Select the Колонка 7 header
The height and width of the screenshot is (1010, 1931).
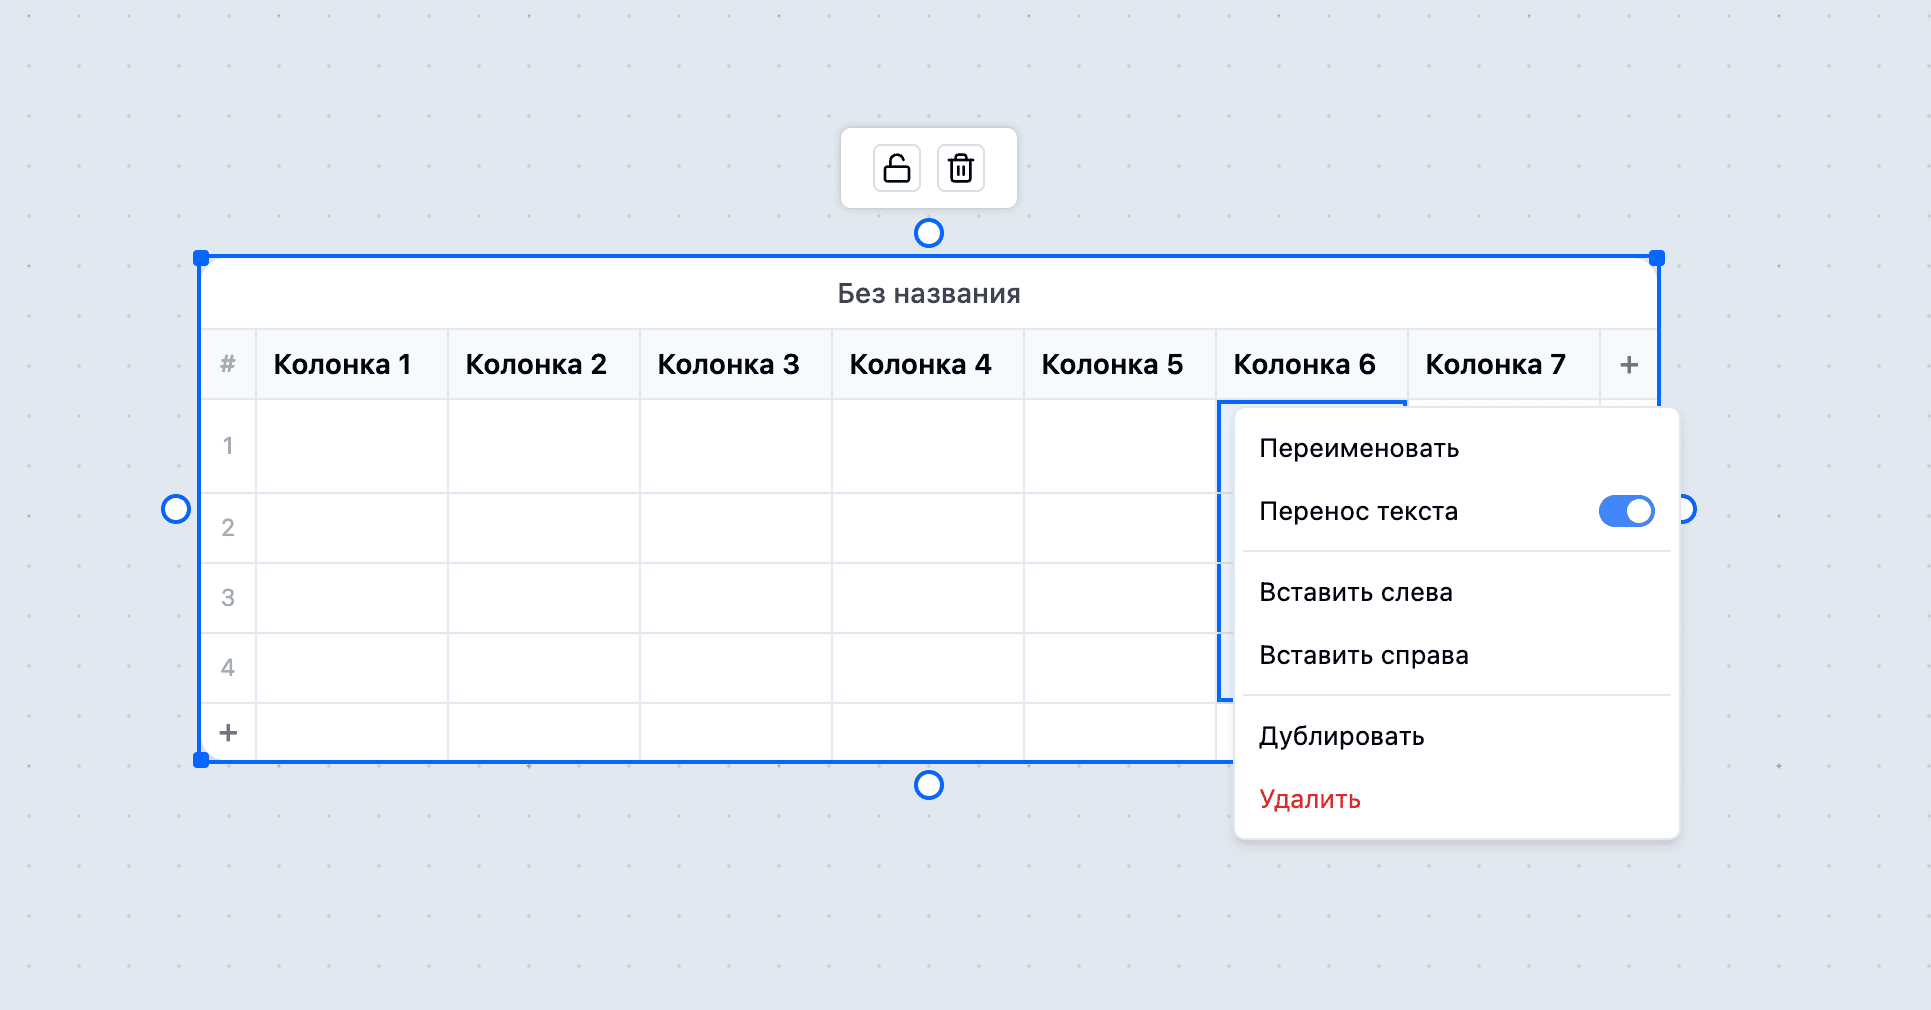tap(1497, 364)
